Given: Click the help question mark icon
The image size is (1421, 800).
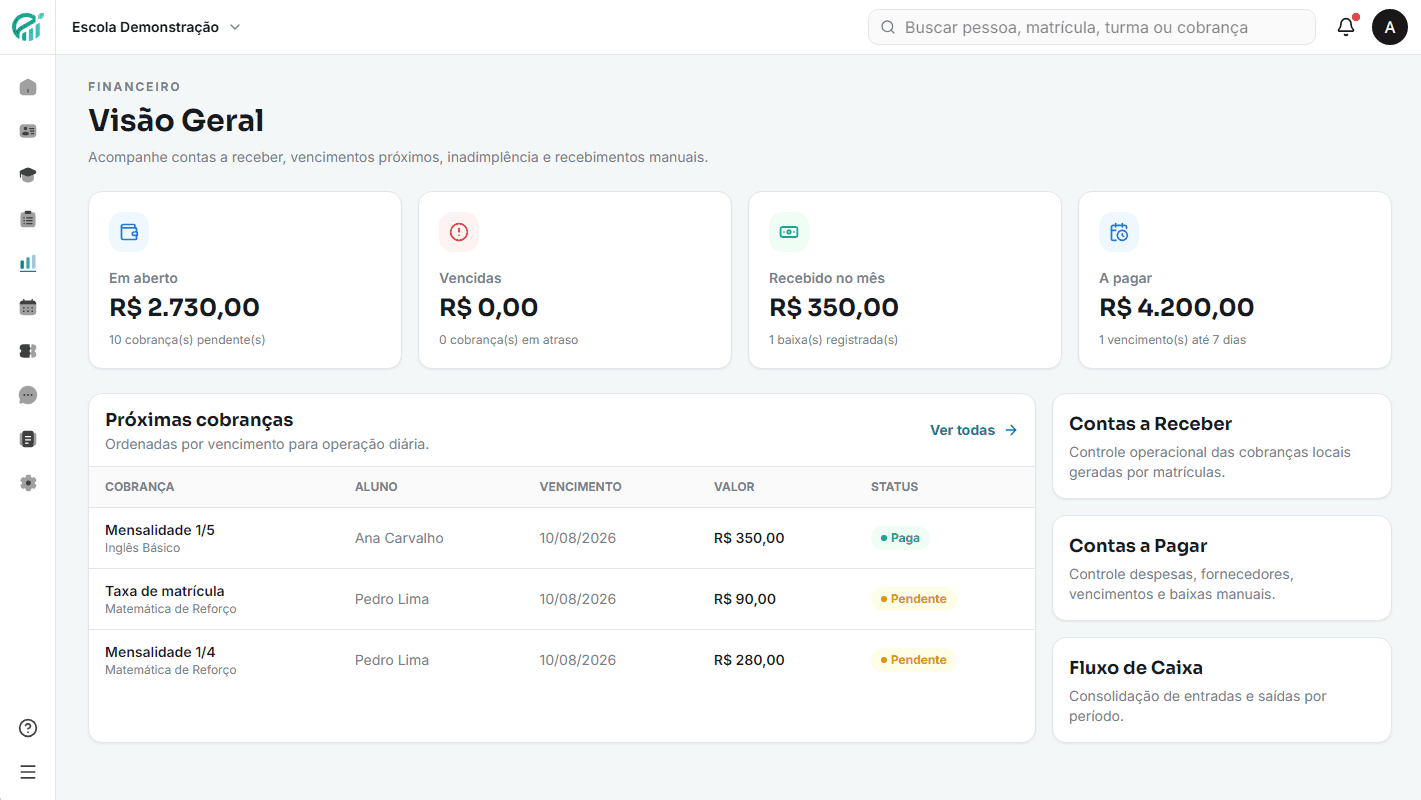Looking at the screenshot, I should (x=28, y=728).
